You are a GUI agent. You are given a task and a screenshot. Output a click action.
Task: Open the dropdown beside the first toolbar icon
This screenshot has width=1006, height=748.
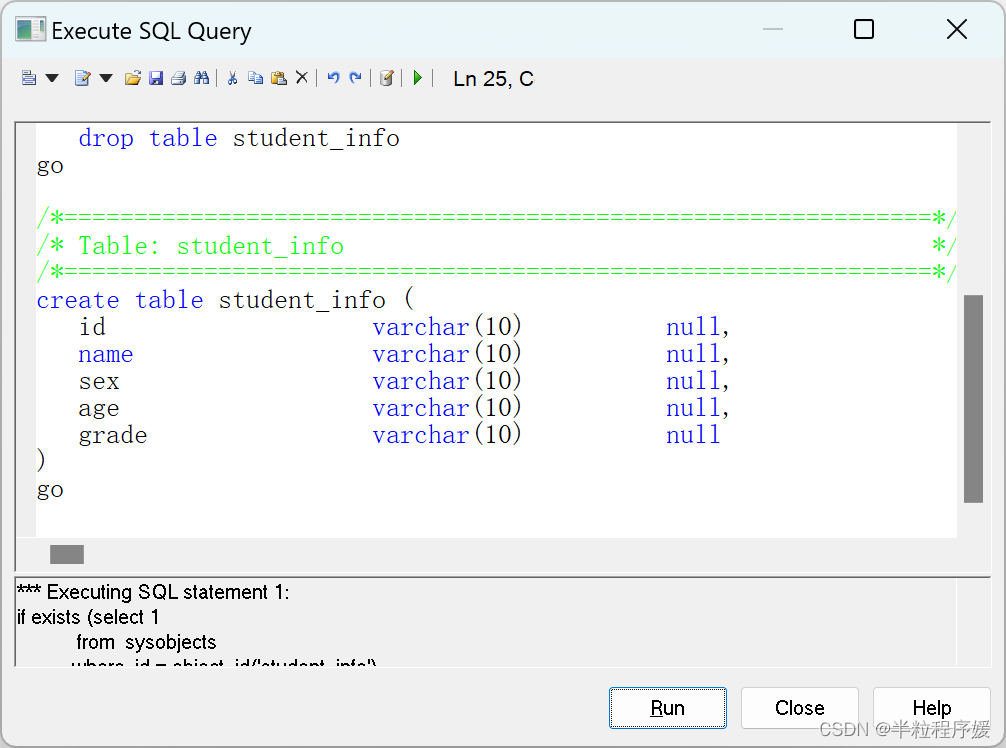point(53,77)
